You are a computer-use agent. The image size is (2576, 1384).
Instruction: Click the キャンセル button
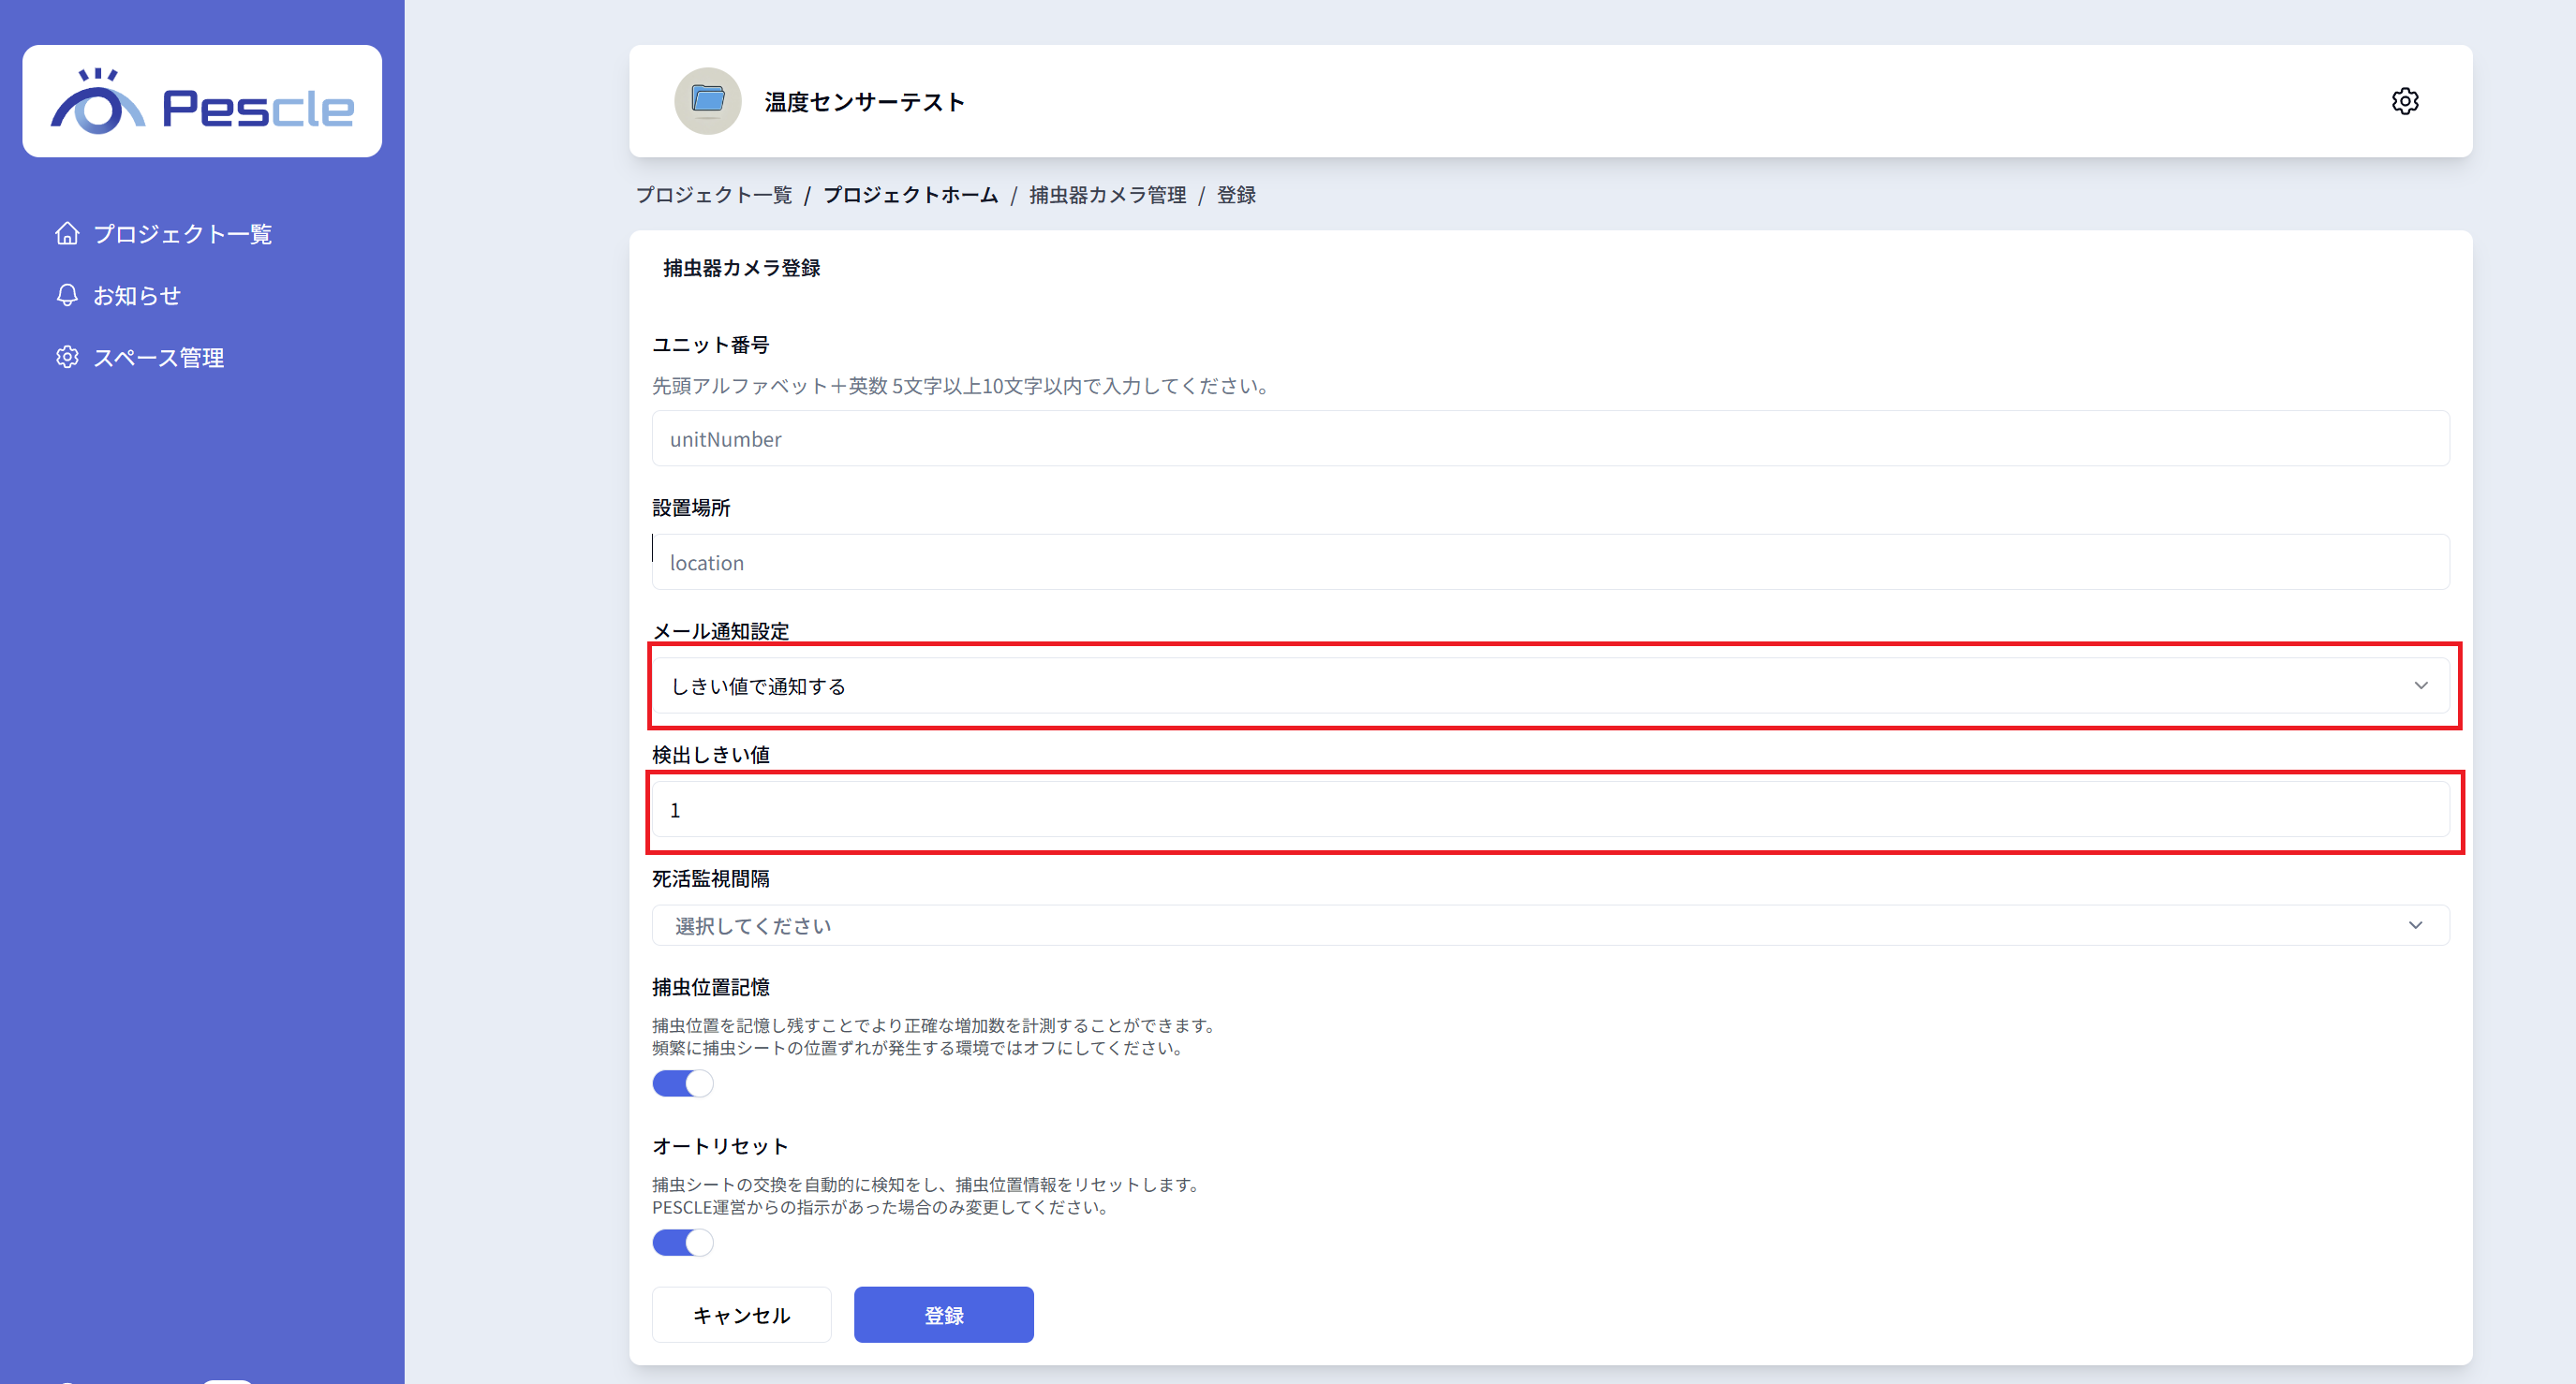pos(741,1314)
